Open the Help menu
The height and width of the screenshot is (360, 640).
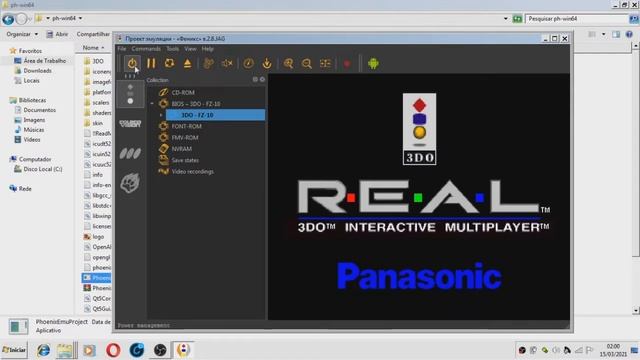(x=207, y=49)
